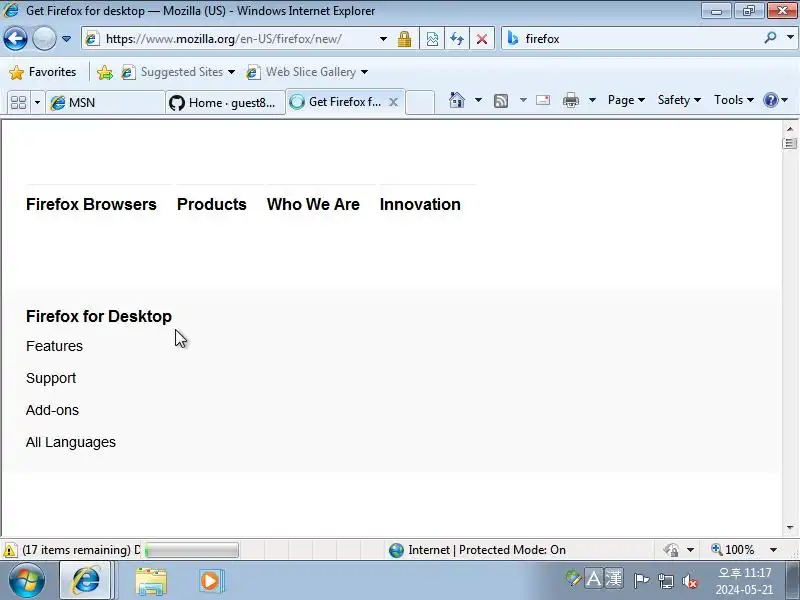Click Internet Explorer taskbar icon
The width and height of the screenshot is (800, 600).
click(x=86, y=581)
